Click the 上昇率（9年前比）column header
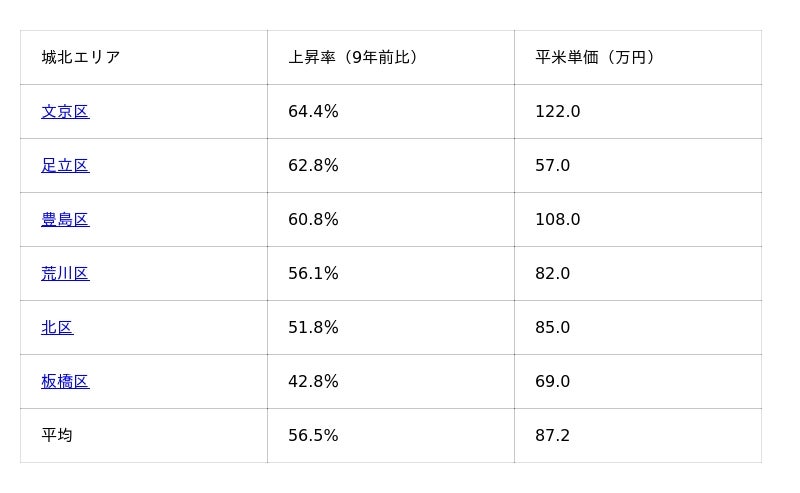800x493 pixels. click(353, 58)
